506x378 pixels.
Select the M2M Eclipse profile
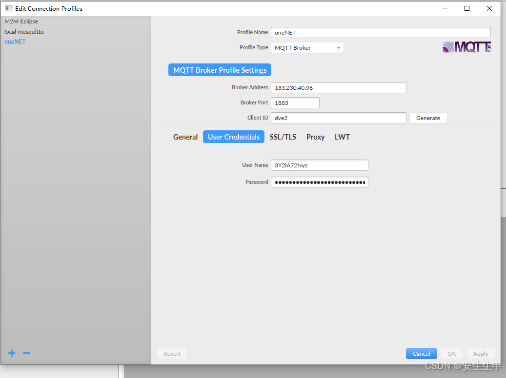pyautogui.click(x=21, y=21)
